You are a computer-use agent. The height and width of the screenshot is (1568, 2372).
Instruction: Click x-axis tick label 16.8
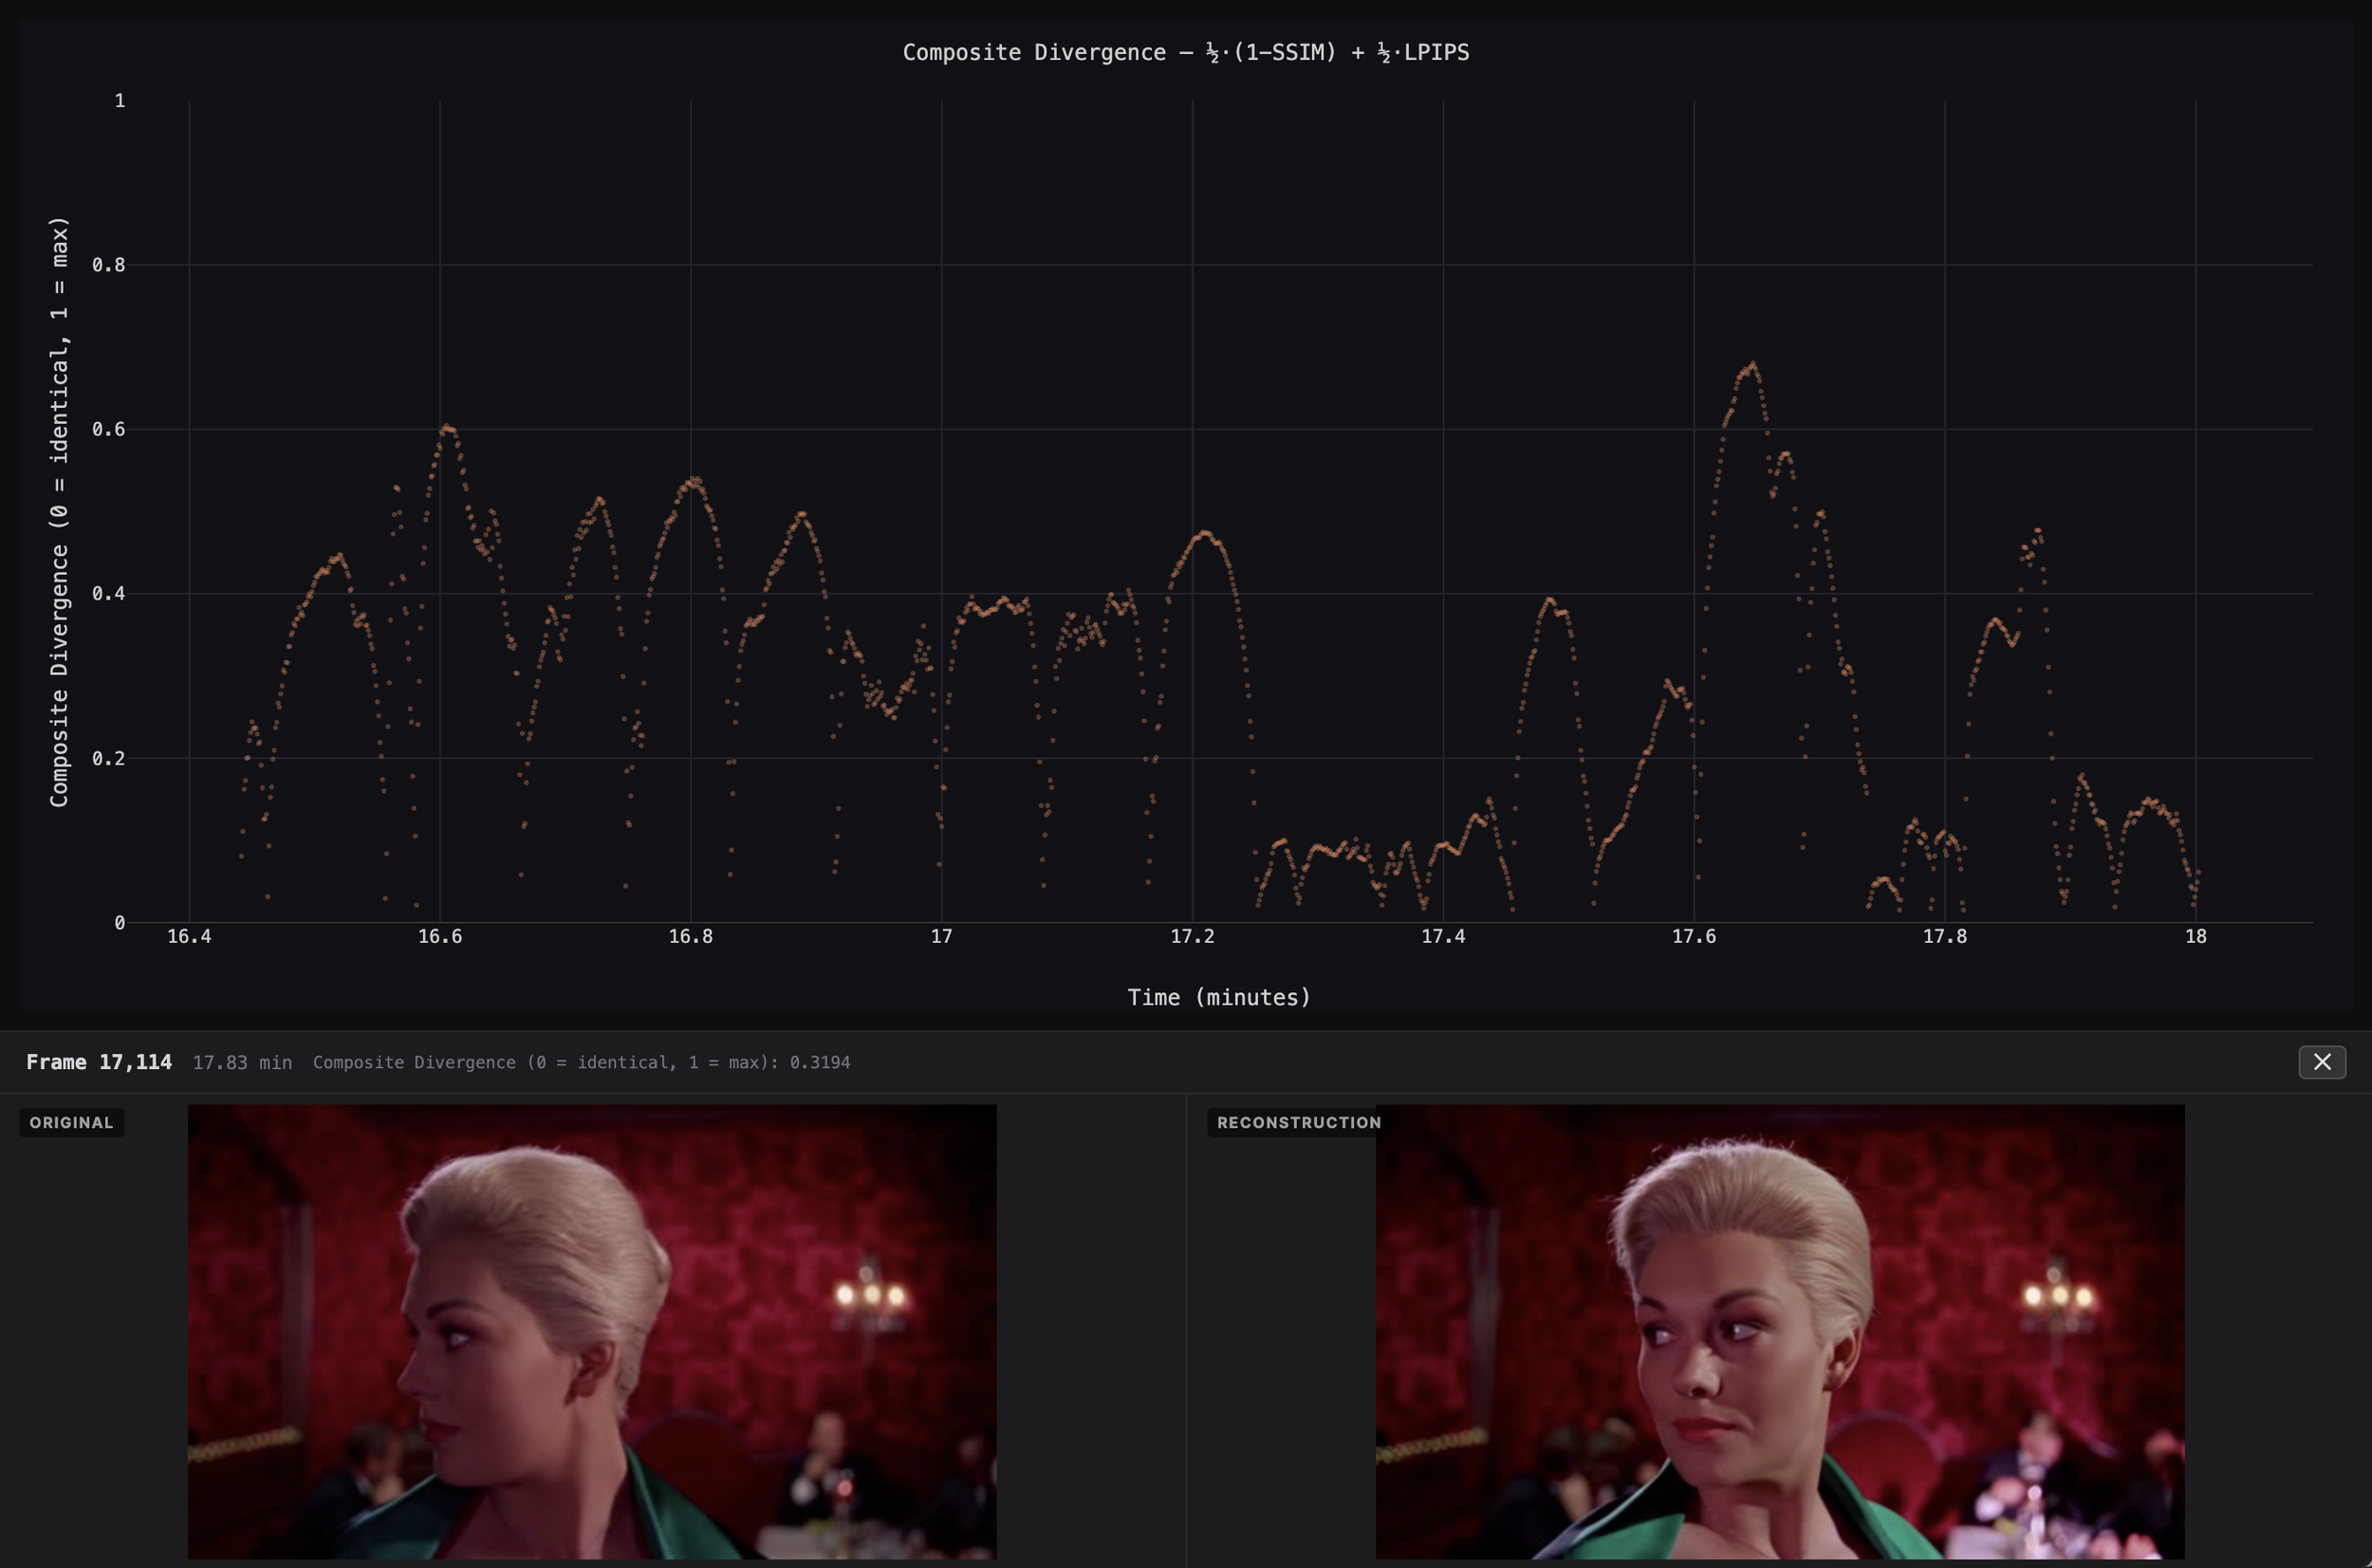click(x=691, y=936)
